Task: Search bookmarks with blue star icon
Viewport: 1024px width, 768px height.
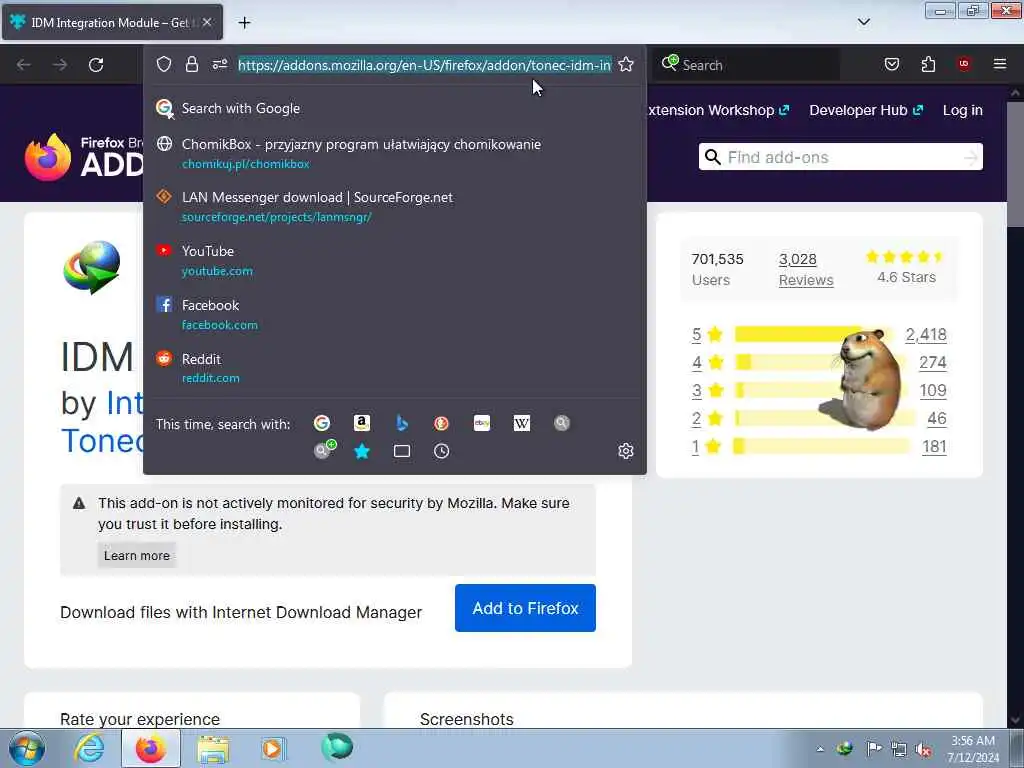Action: tap(362, 451)
